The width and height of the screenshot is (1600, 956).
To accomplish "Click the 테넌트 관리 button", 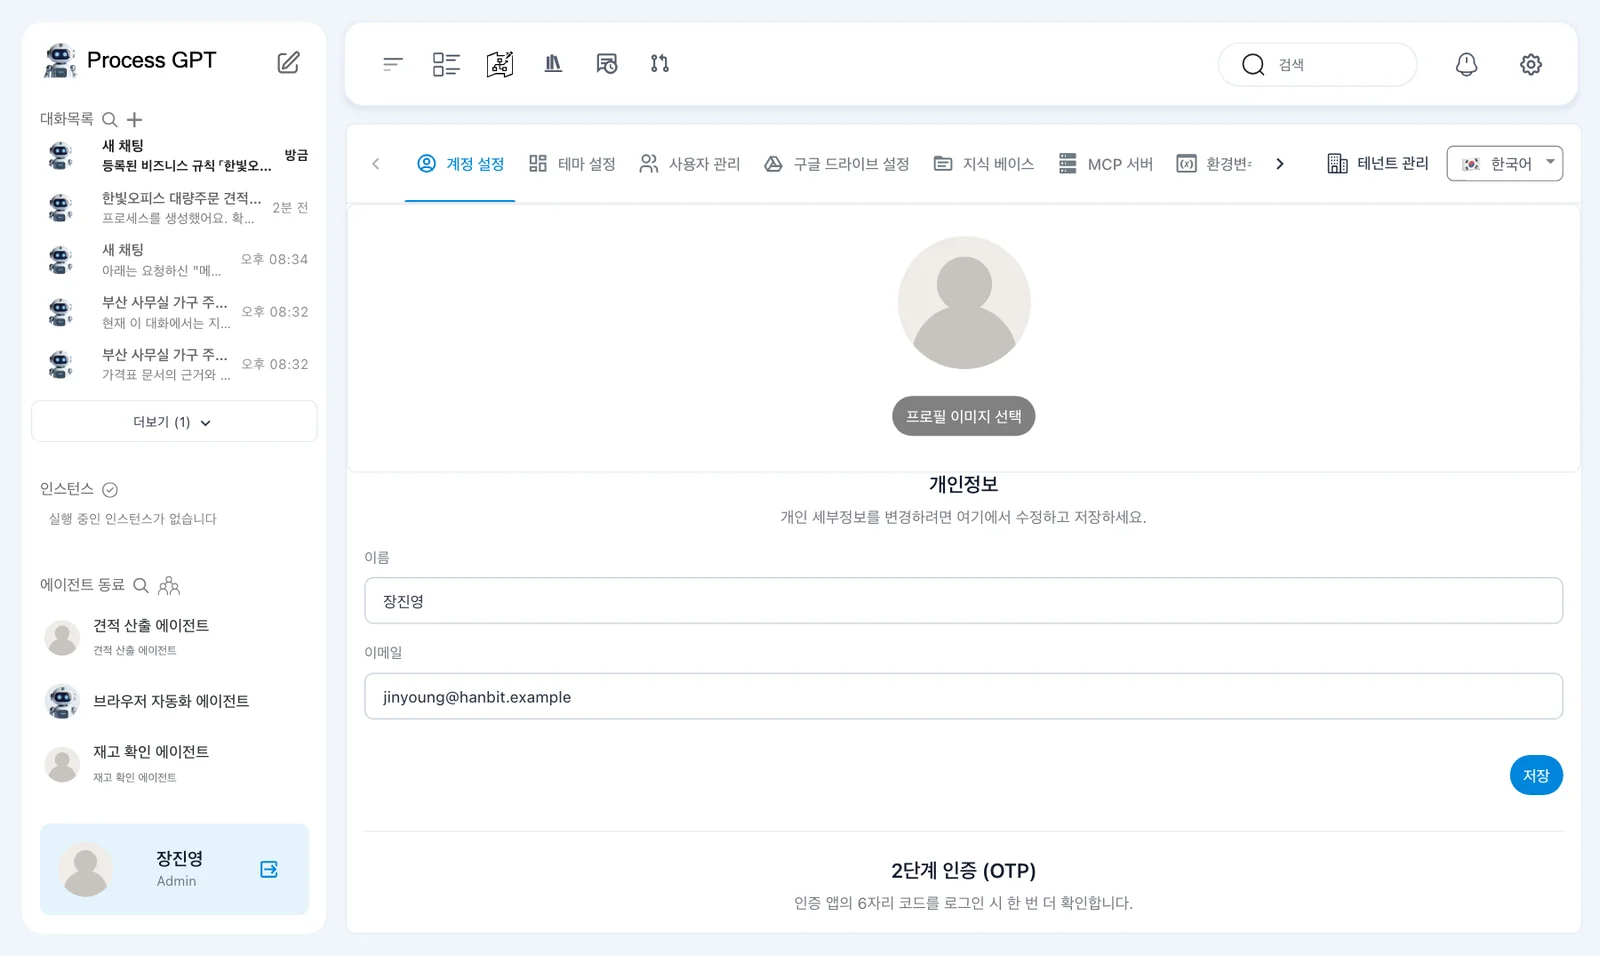I will pyautogui.click(x=1378, y=164).
